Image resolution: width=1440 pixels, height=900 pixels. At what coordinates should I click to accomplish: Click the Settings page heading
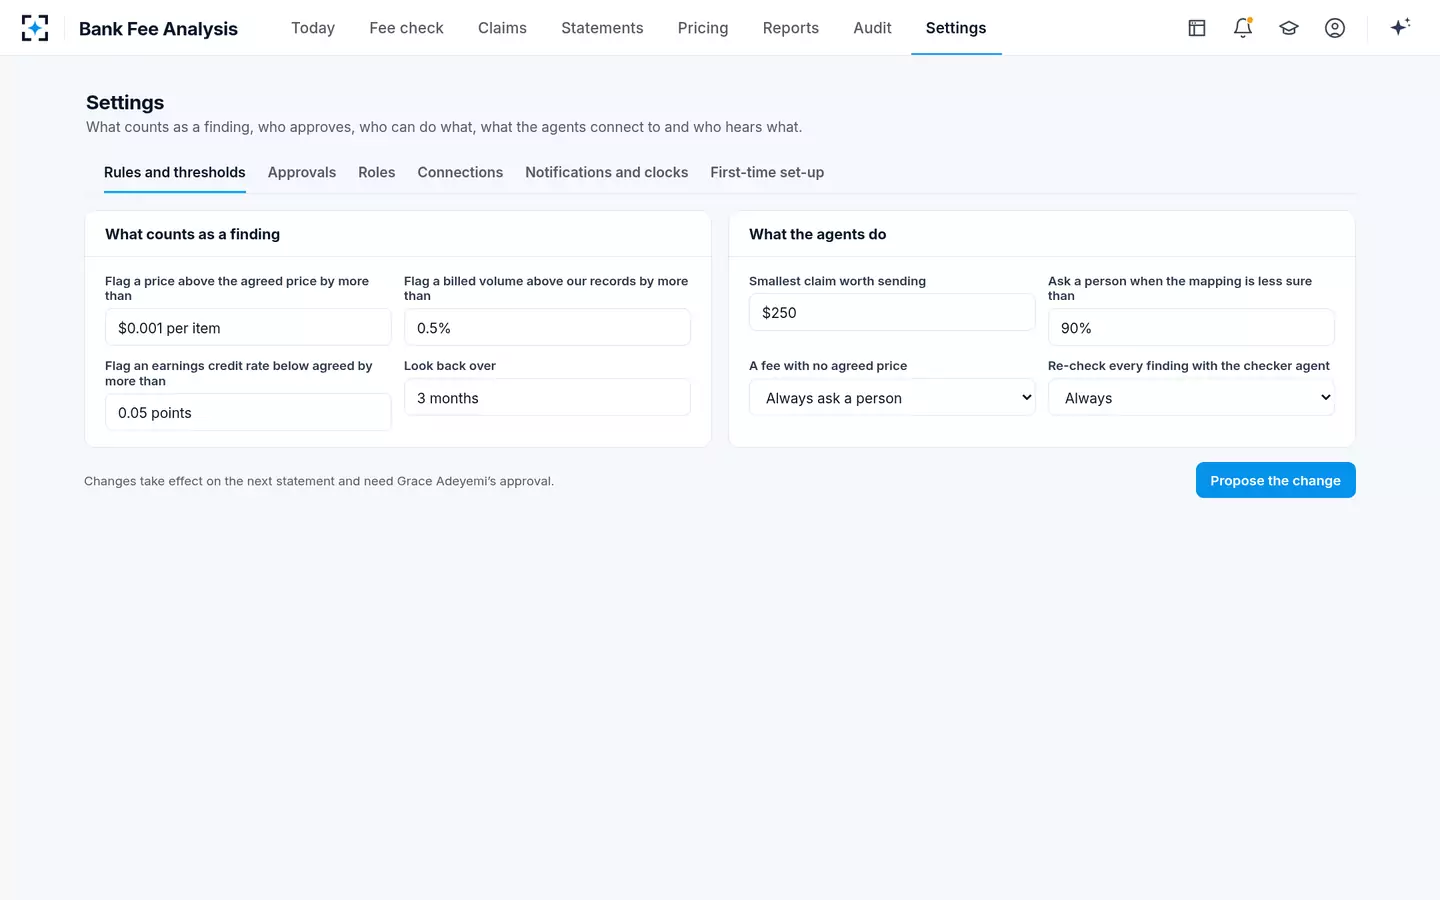tap(125, 102)
